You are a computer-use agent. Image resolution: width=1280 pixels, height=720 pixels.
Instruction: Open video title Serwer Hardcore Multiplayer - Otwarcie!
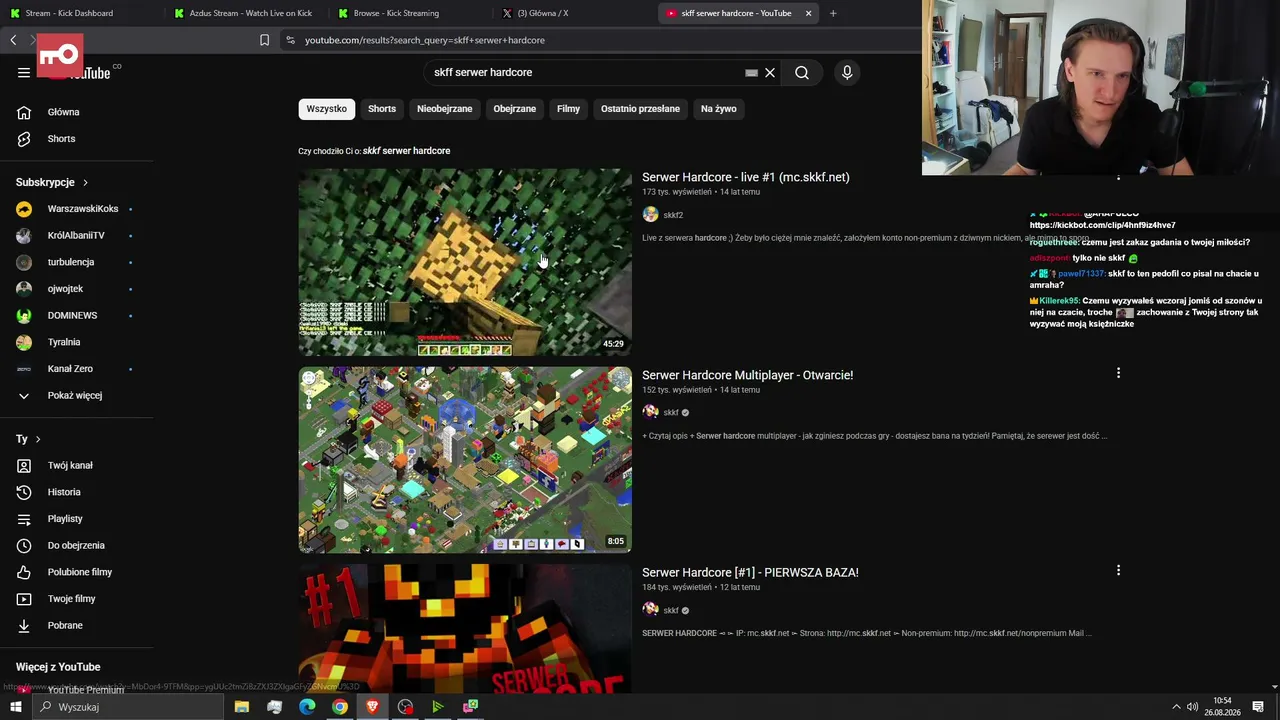pos(747,375)
